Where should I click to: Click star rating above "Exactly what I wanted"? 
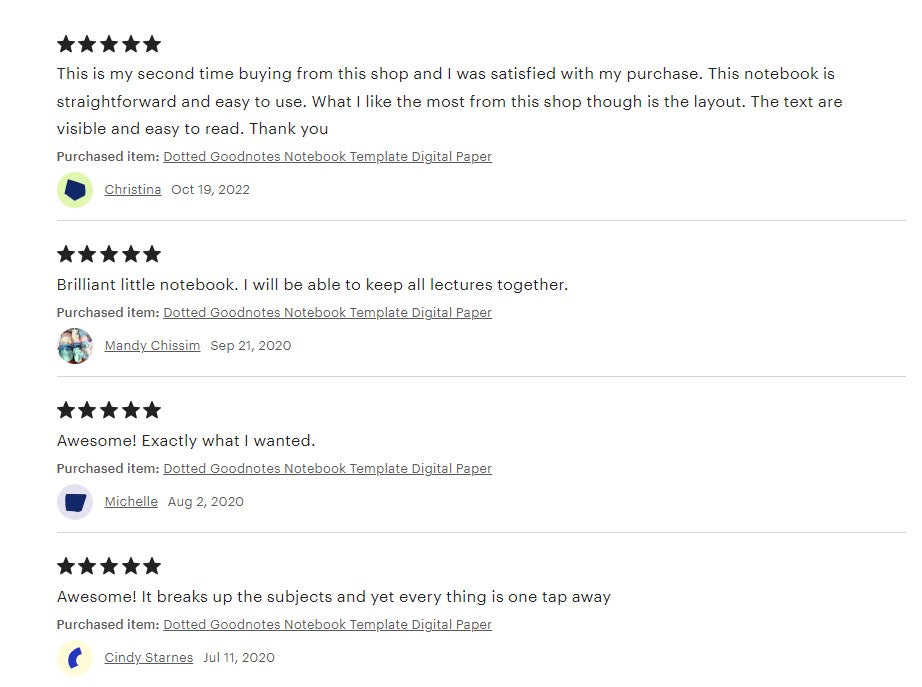pos(109,410)
